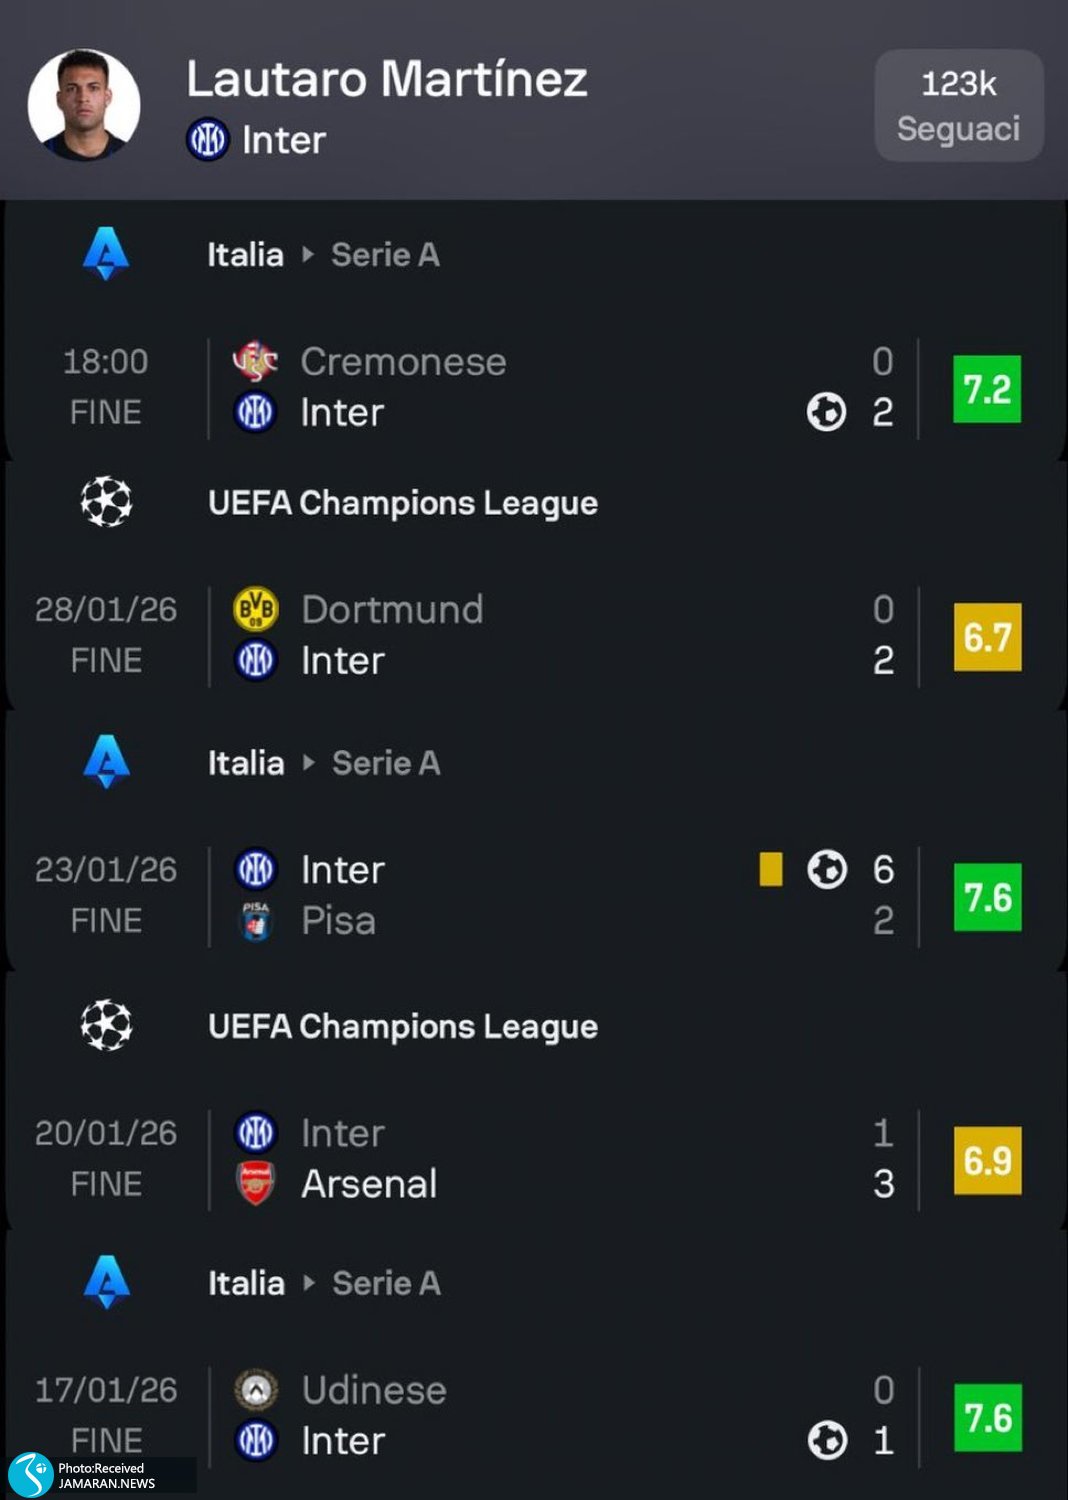Screen dimensions: 1068x1500
Task: Click the Arsenal club crest
Action: pos(256,1184)
